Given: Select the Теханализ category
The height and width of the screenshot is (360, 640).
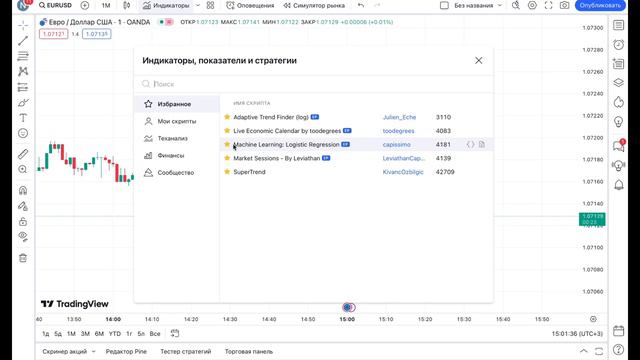Looking at the screenshot, I should 177,138.
